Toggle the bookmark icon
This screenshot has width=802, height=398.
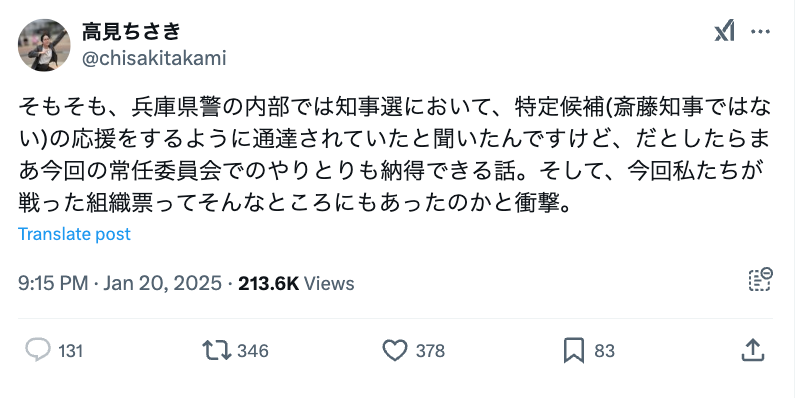574,351
